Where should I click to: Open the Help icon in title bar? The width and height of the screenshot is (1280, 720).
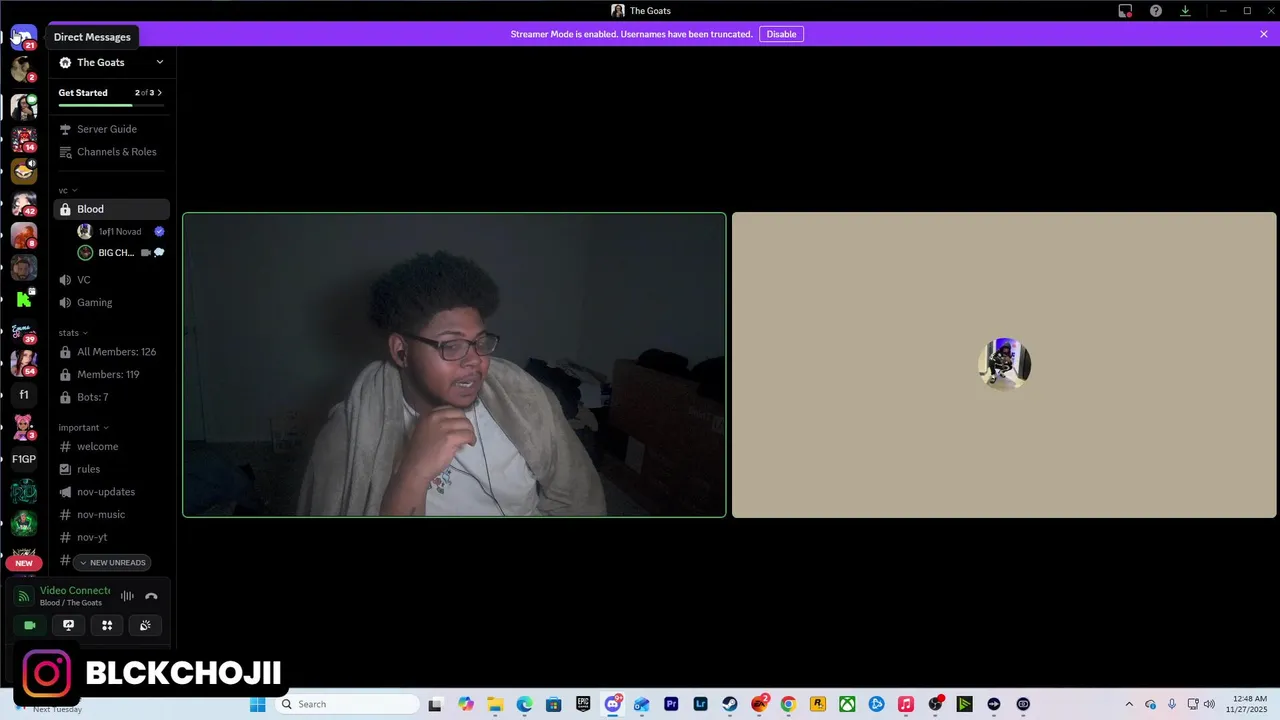point(1156,11)
